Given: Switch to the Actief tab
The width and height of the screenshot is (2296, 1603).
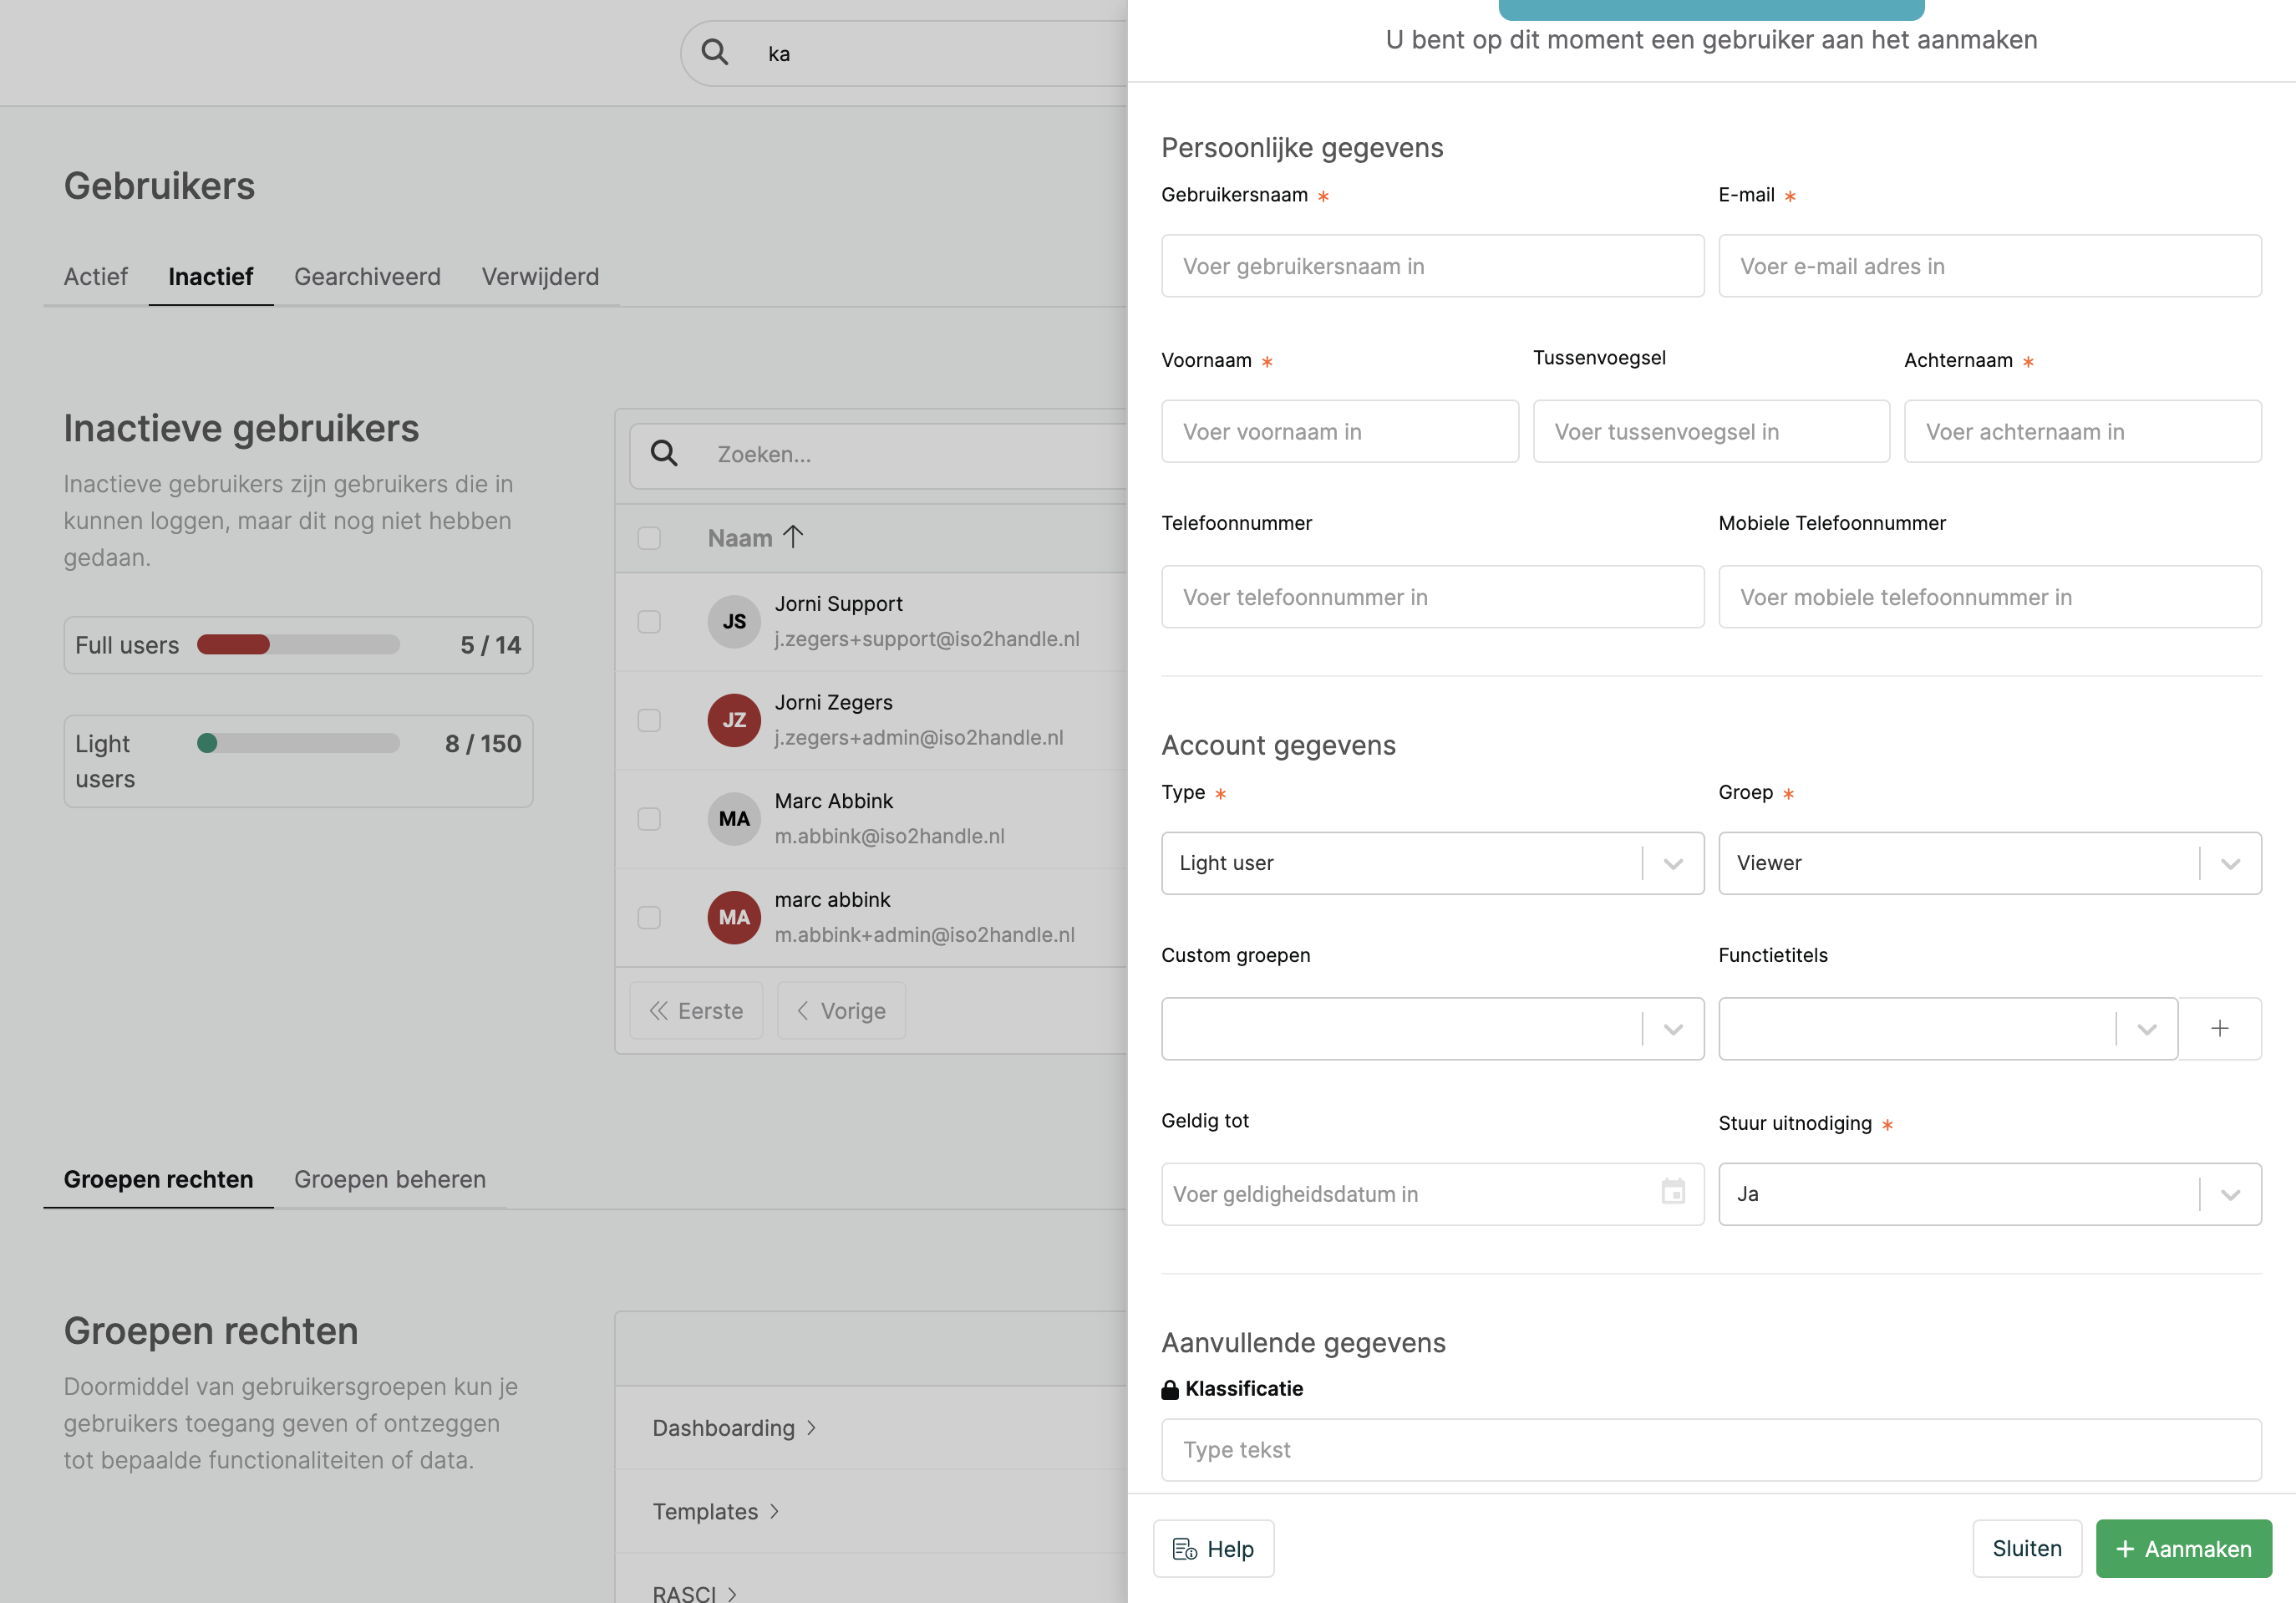Looking at the screenshot, I should tap(96, 276).
